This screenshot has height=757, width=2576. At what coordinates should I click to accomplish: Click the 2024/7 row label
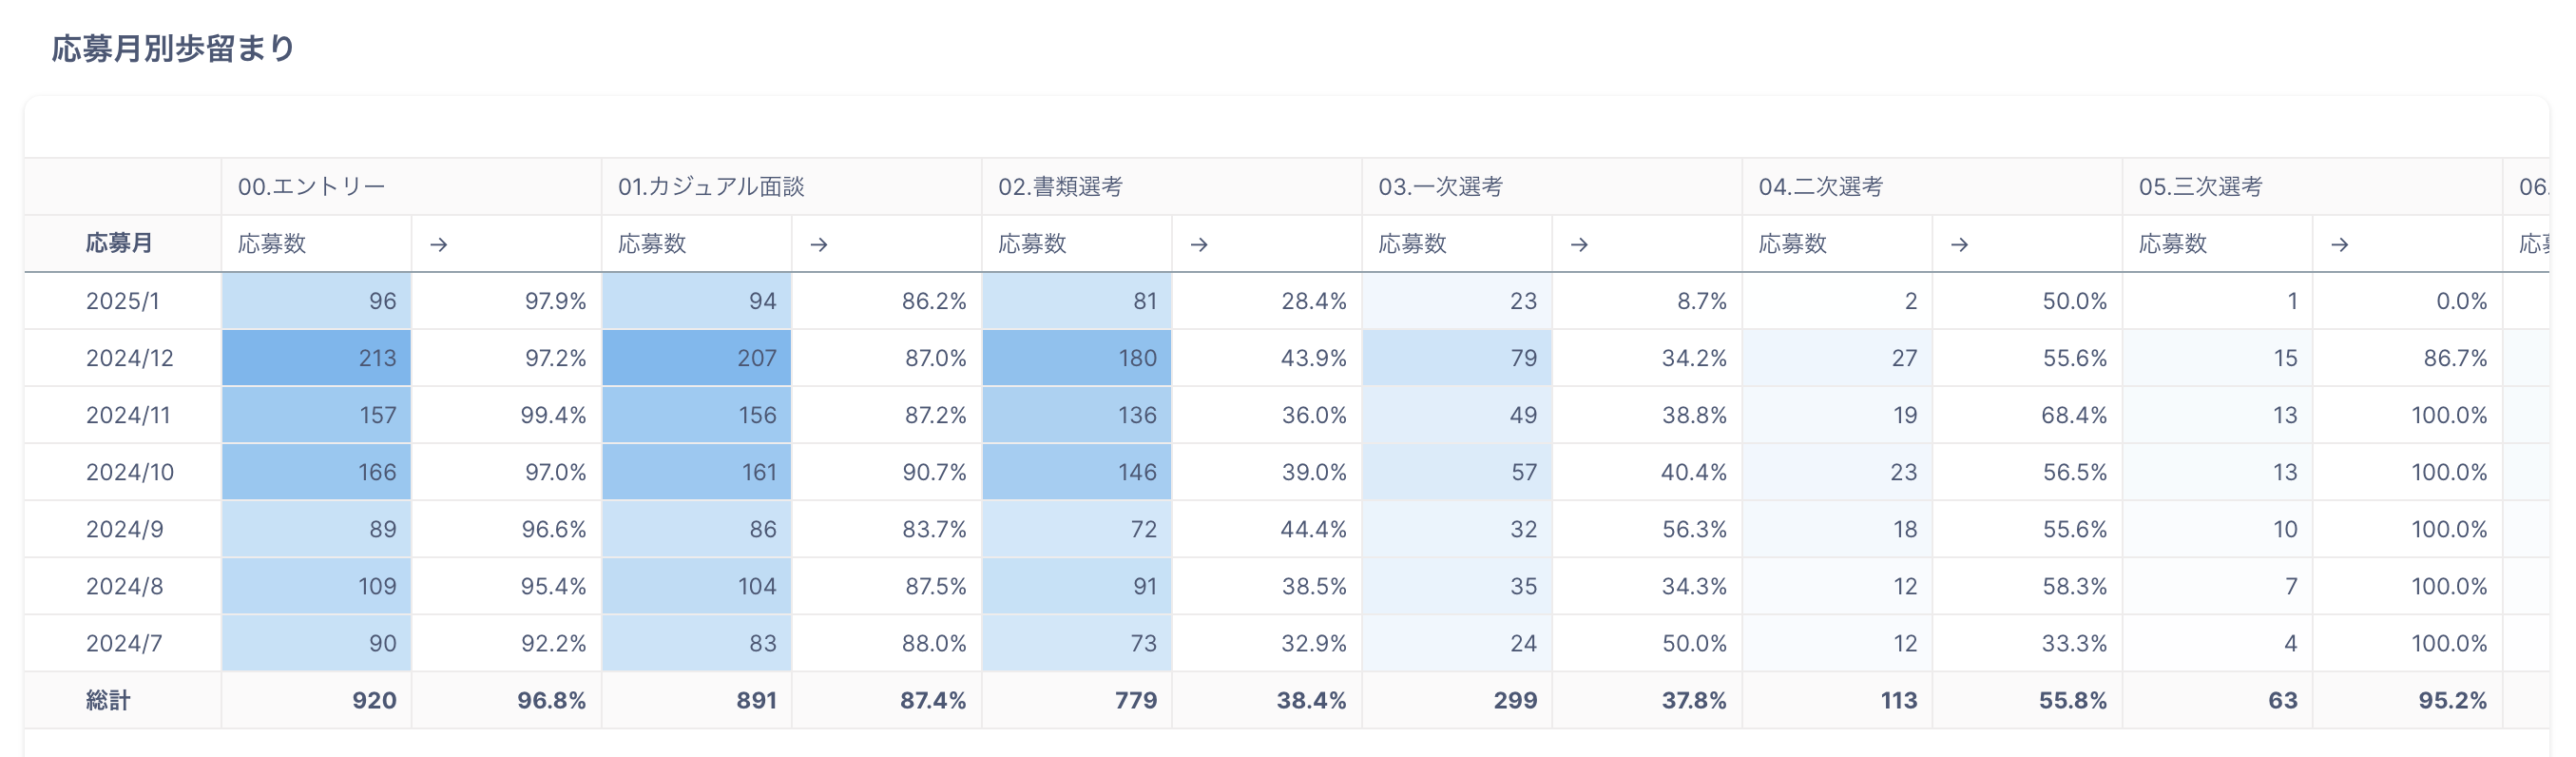(x=124, y=643)
